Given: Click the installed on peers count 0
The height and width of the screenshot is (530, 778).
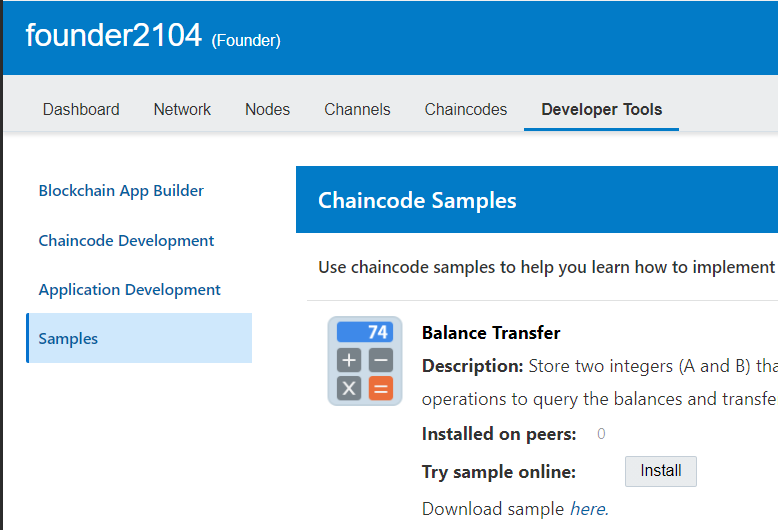Looking at the screenshot, I should click(x=601, y=434).
